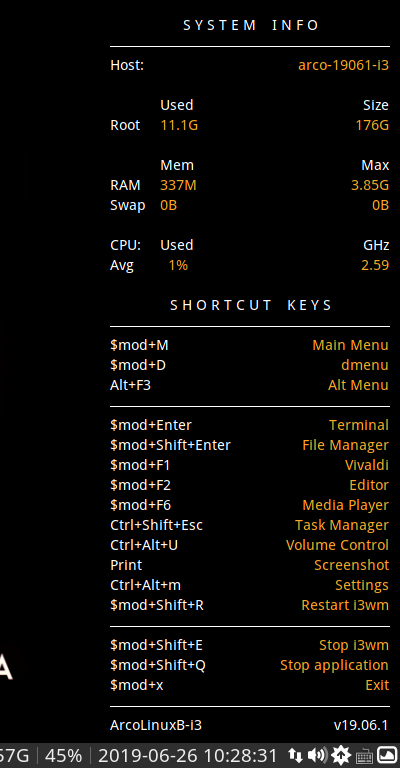
Task: Click the gear-shaped tray icon
Action: click(341, 755)
